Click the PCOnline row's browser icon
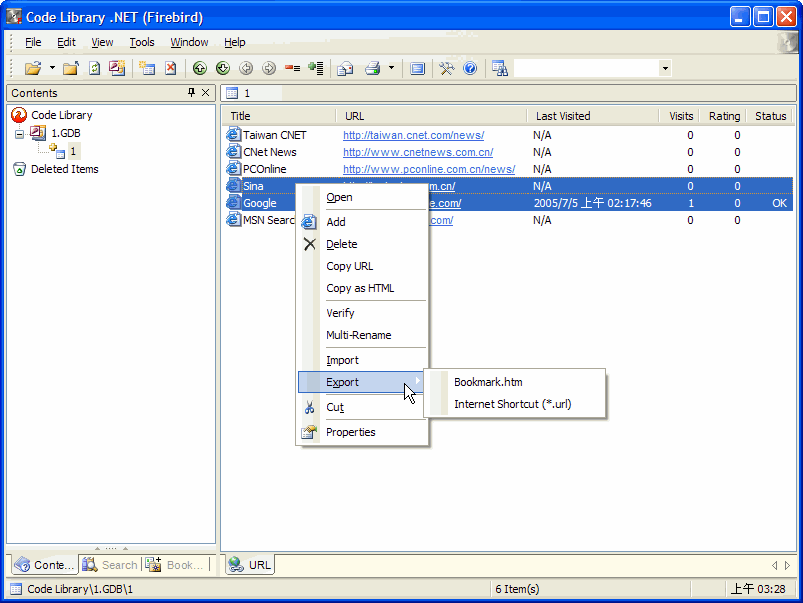This screenshot has height=603, width=803. pyautogui.click(x=234, y=169)
